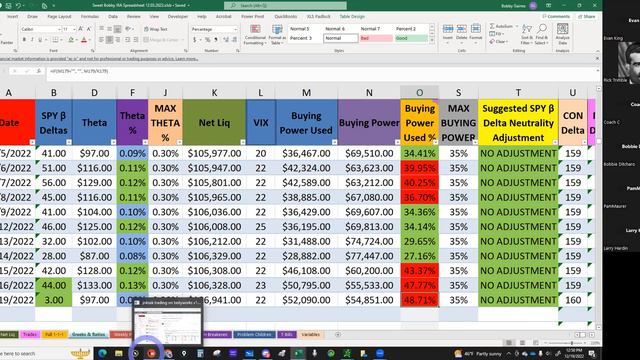Add a new sheet with plus button
Viewport: 640px width, 360px height.
pos(338,334)
